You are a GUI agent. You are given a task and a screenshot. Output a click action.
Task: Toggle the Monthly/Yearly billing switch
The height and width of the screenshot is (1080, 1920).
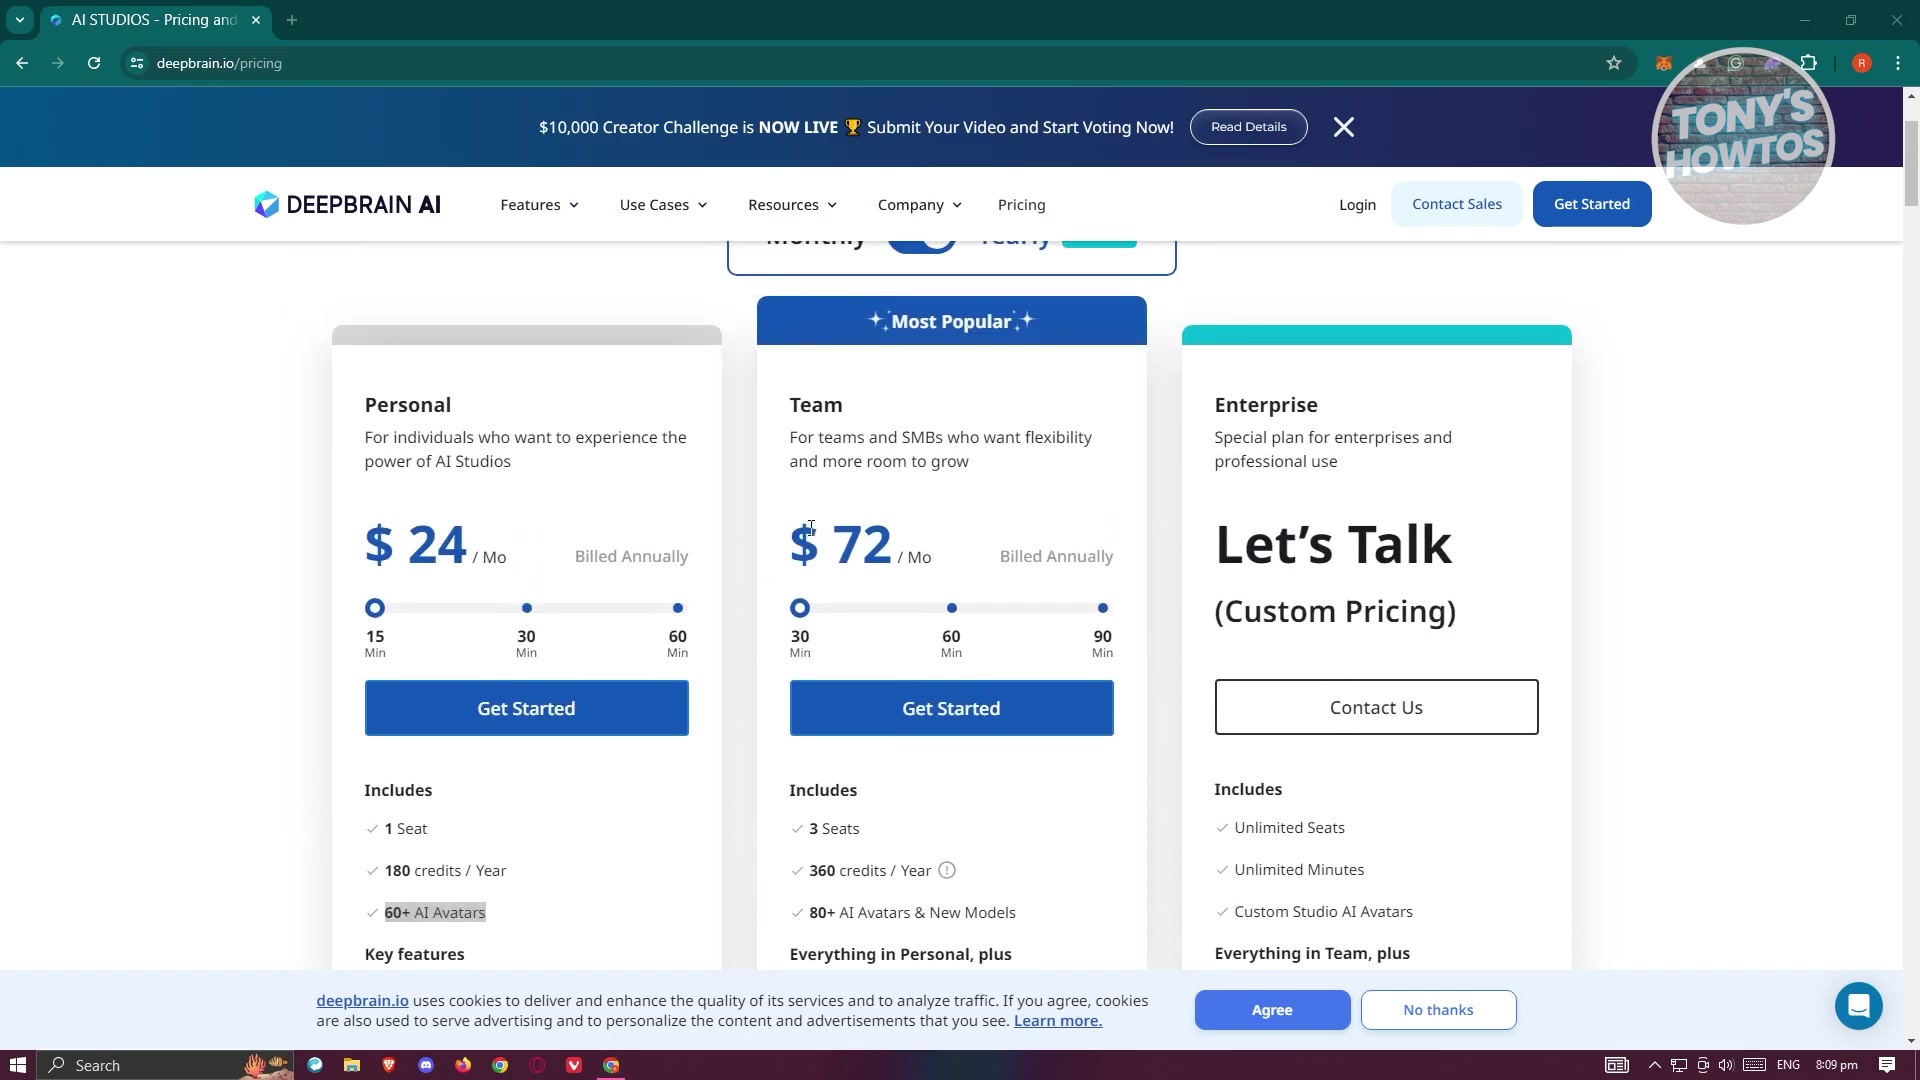922,243
